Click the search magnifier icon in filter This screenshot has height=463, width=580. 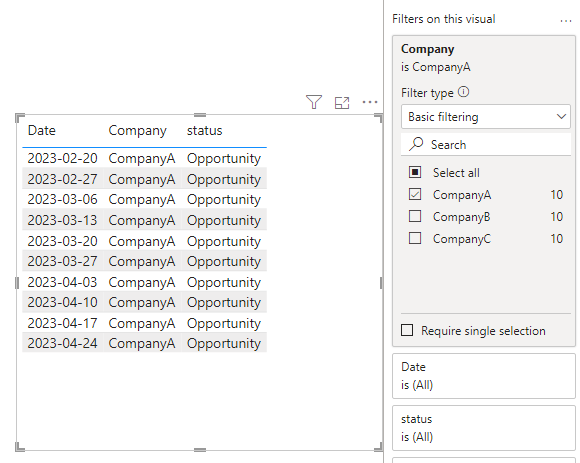tap(416, 144)
